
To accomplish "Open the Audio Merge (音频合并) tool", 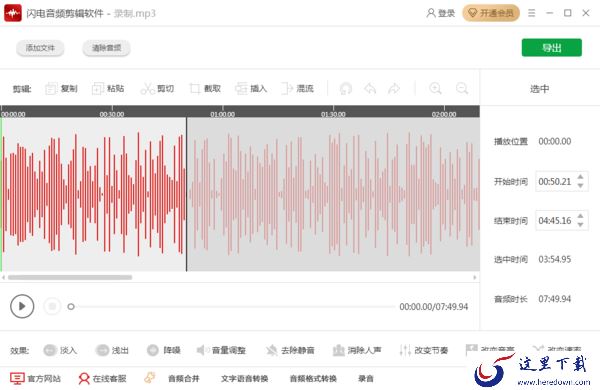I will [x=184, y=378].
